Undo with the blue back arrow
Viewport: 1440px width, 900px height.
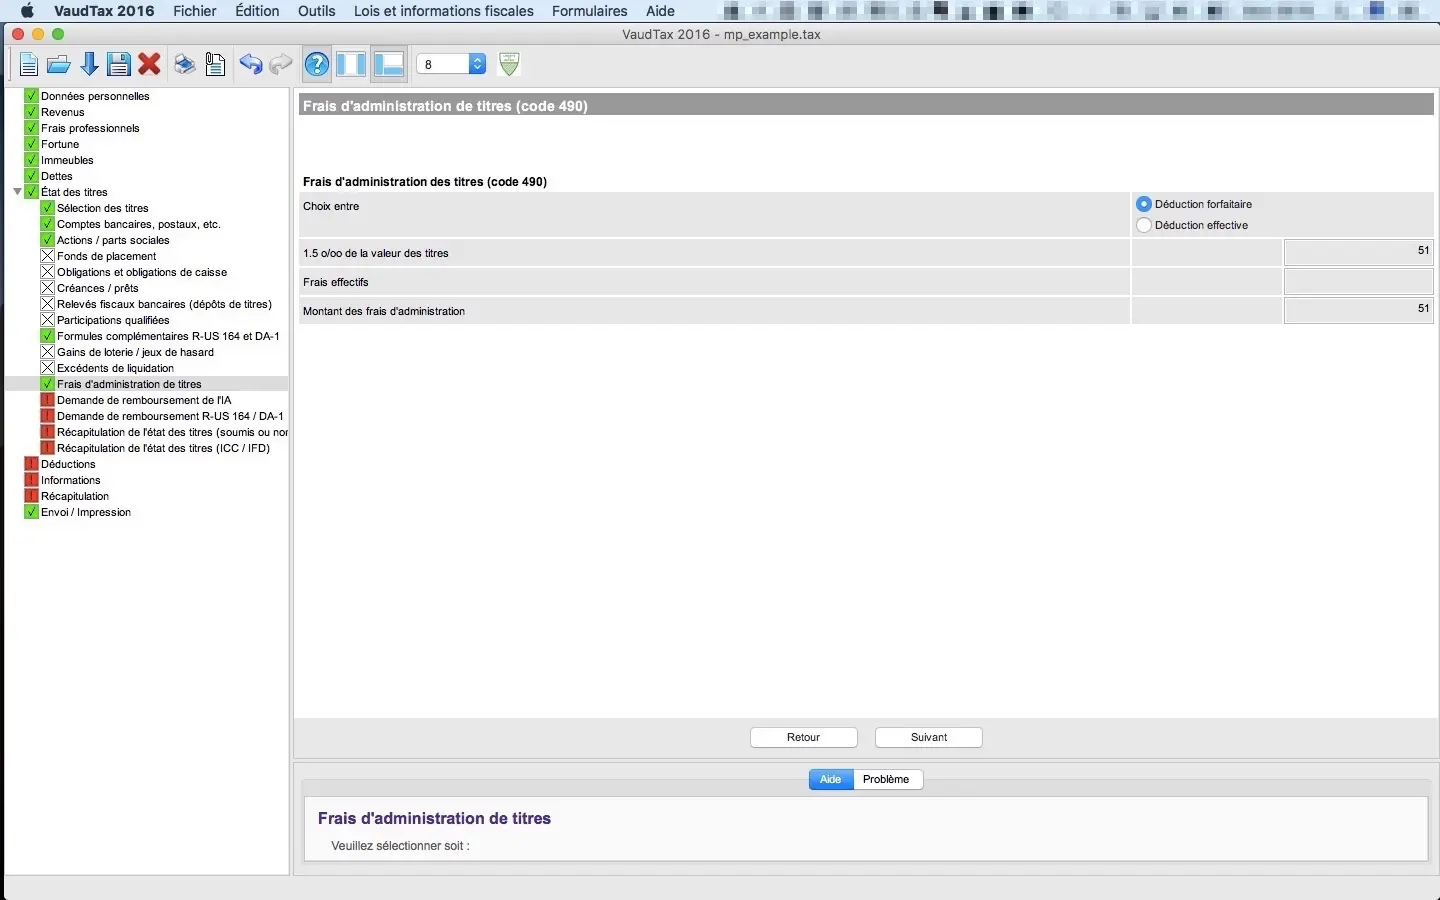(250, 65)
